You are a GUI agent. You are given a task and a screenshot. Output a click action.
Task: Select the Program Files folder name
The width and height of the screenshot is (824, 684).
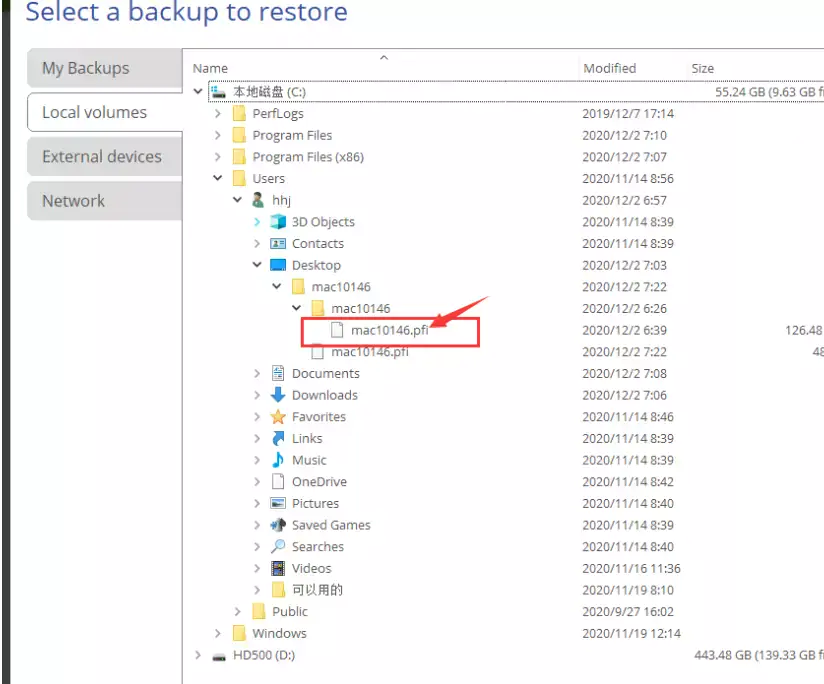[292, 135]
